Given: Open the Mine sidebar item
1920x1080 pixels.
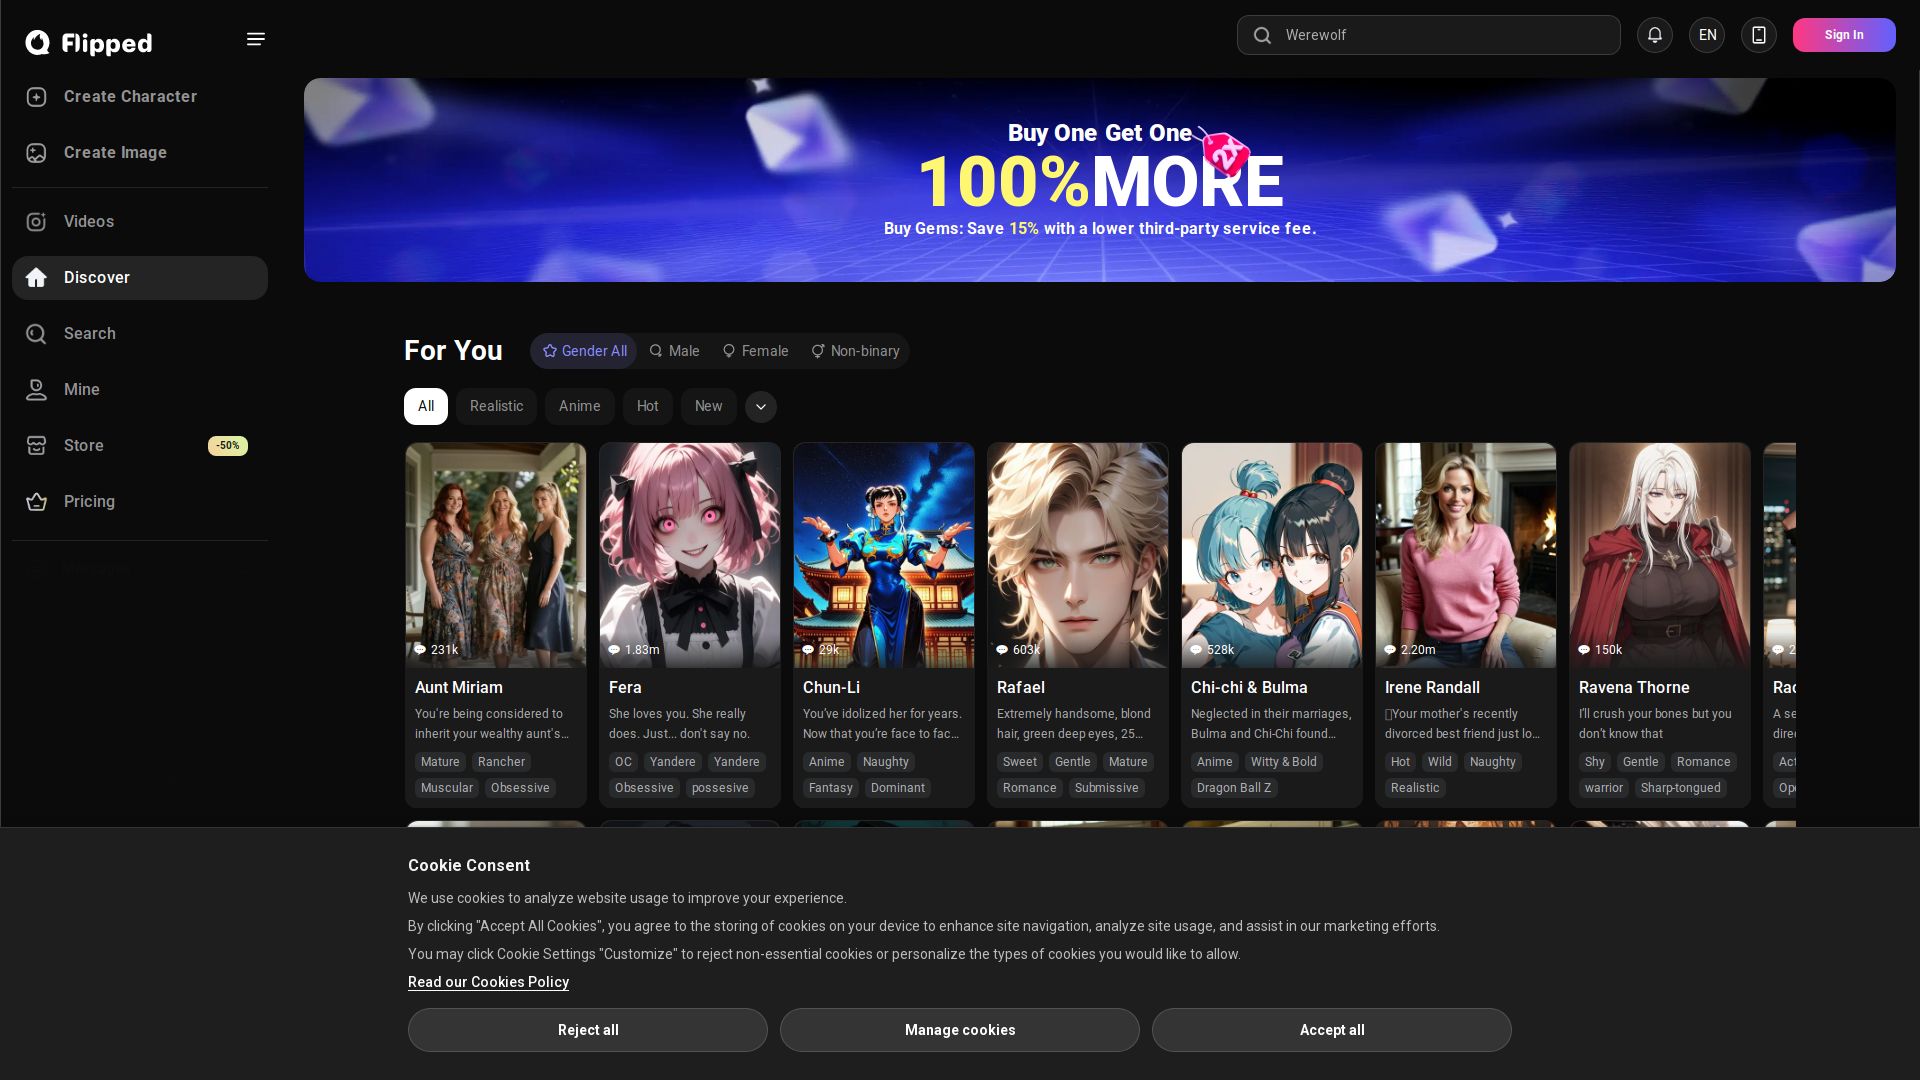Looking at the screenshot, I should pos(140,390).
